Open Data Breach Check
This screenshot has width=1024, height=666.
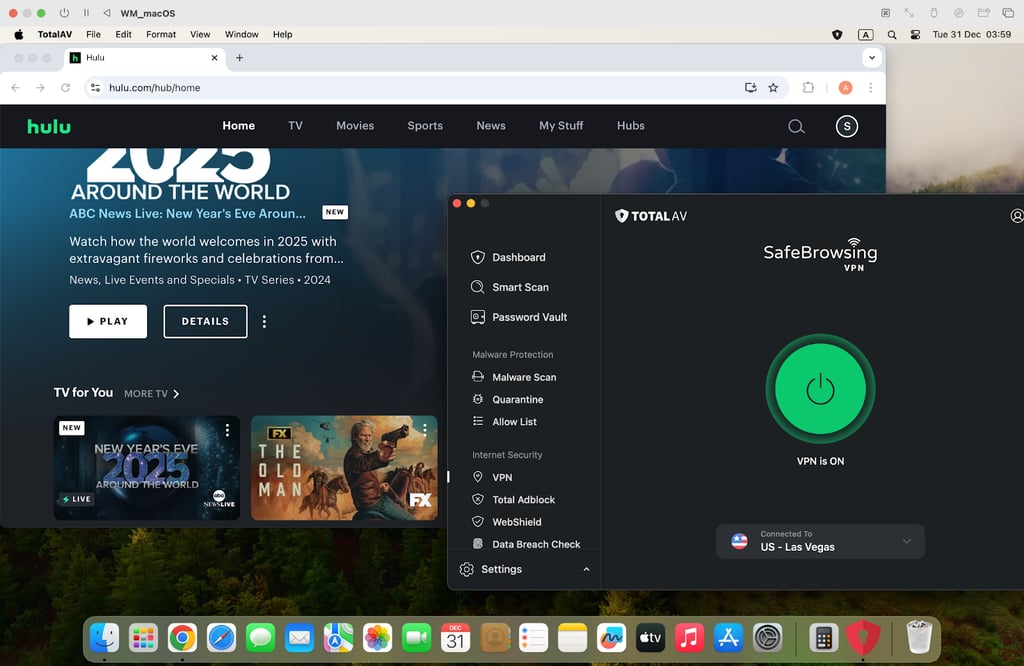click(x=526, y=544)
